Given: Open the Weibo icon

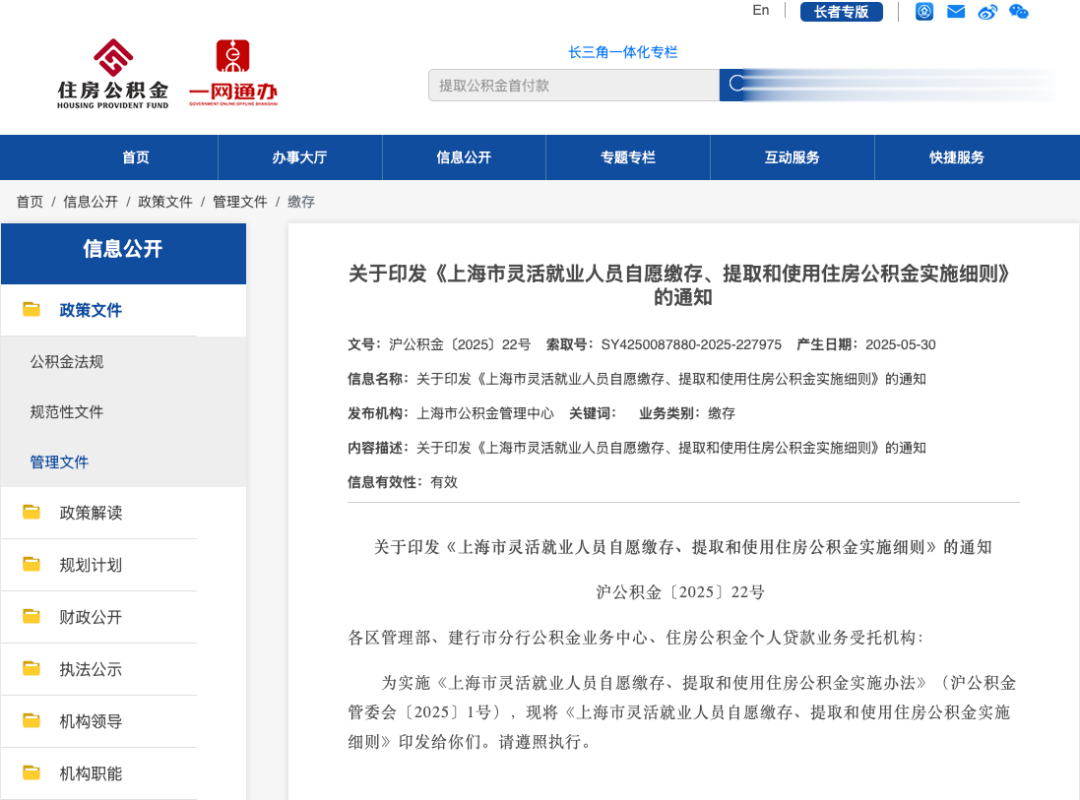Looking at the screenshot, I should (x=988, y=12).
